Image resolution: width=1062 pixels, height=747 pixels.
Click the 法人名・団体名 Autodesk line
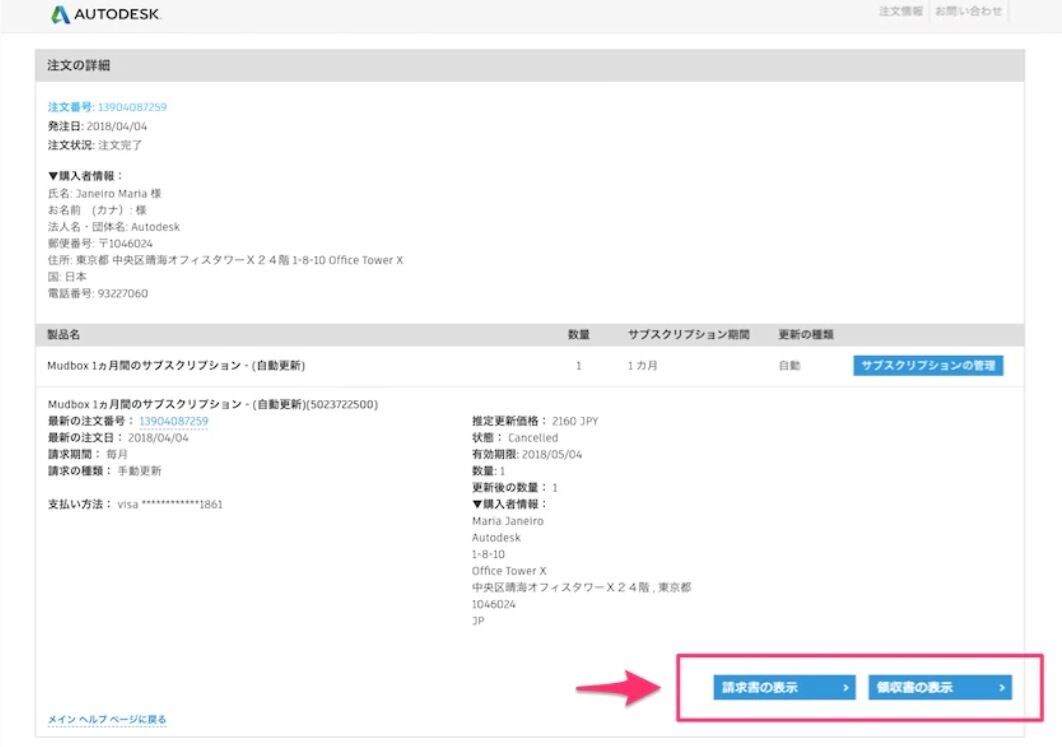(x=114, y=227)
